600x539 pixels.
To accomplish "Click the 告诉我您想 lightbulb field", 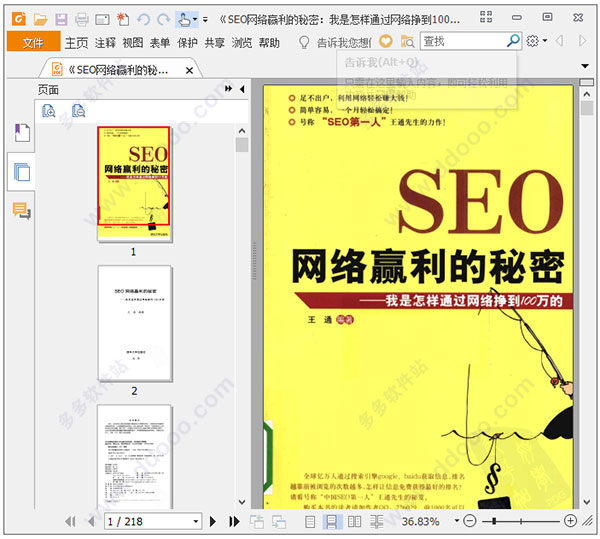I will (335, 42).
